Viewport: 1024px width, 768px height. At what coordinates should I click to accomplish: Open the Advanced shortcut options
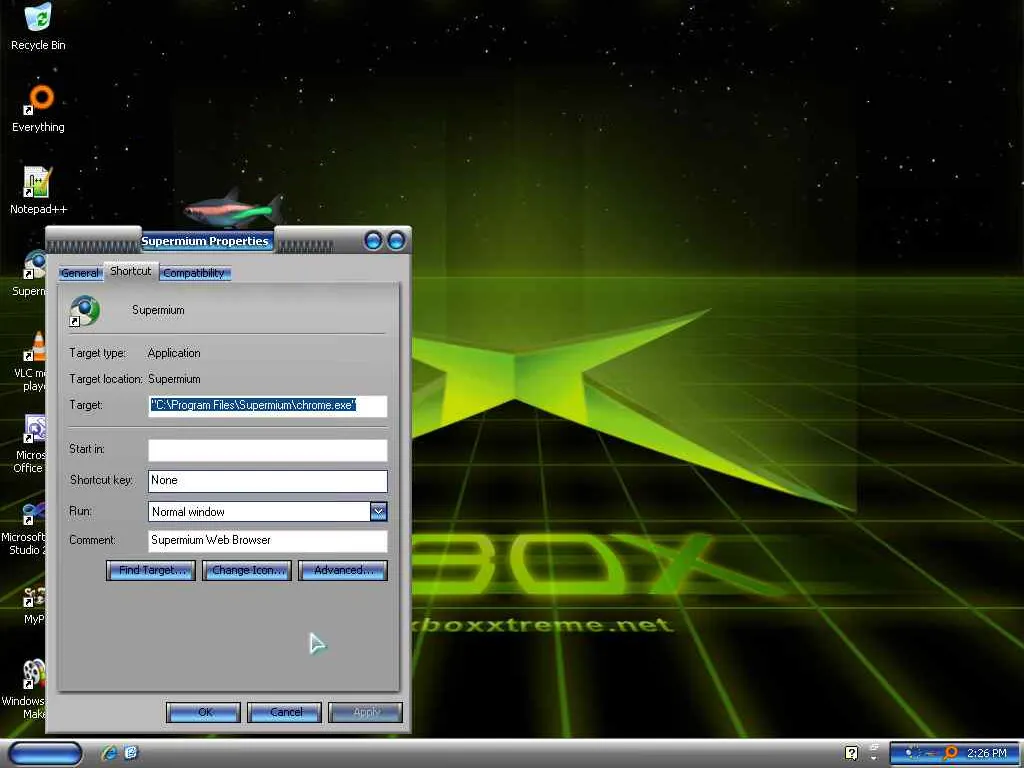coord(343,570)
